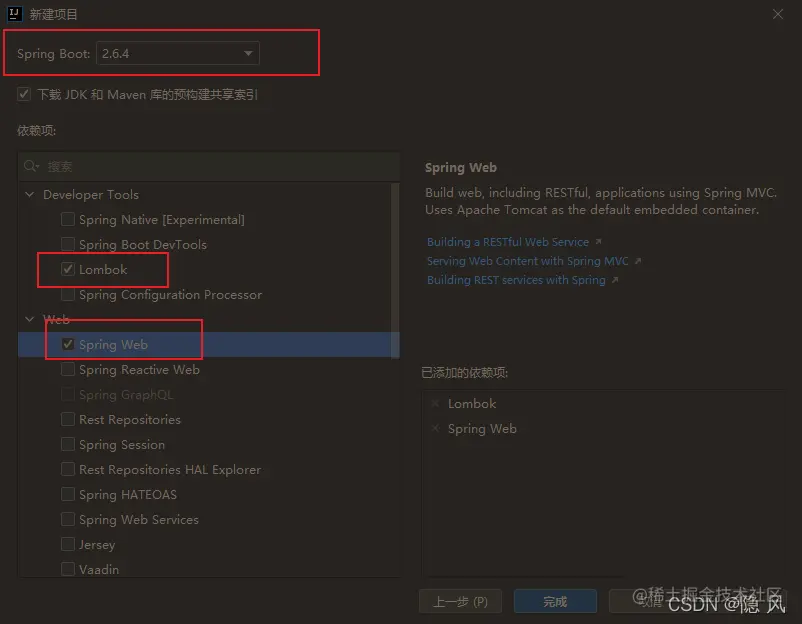
Task: Select Spring Web in added dependencies list
Action: (482, 429)
